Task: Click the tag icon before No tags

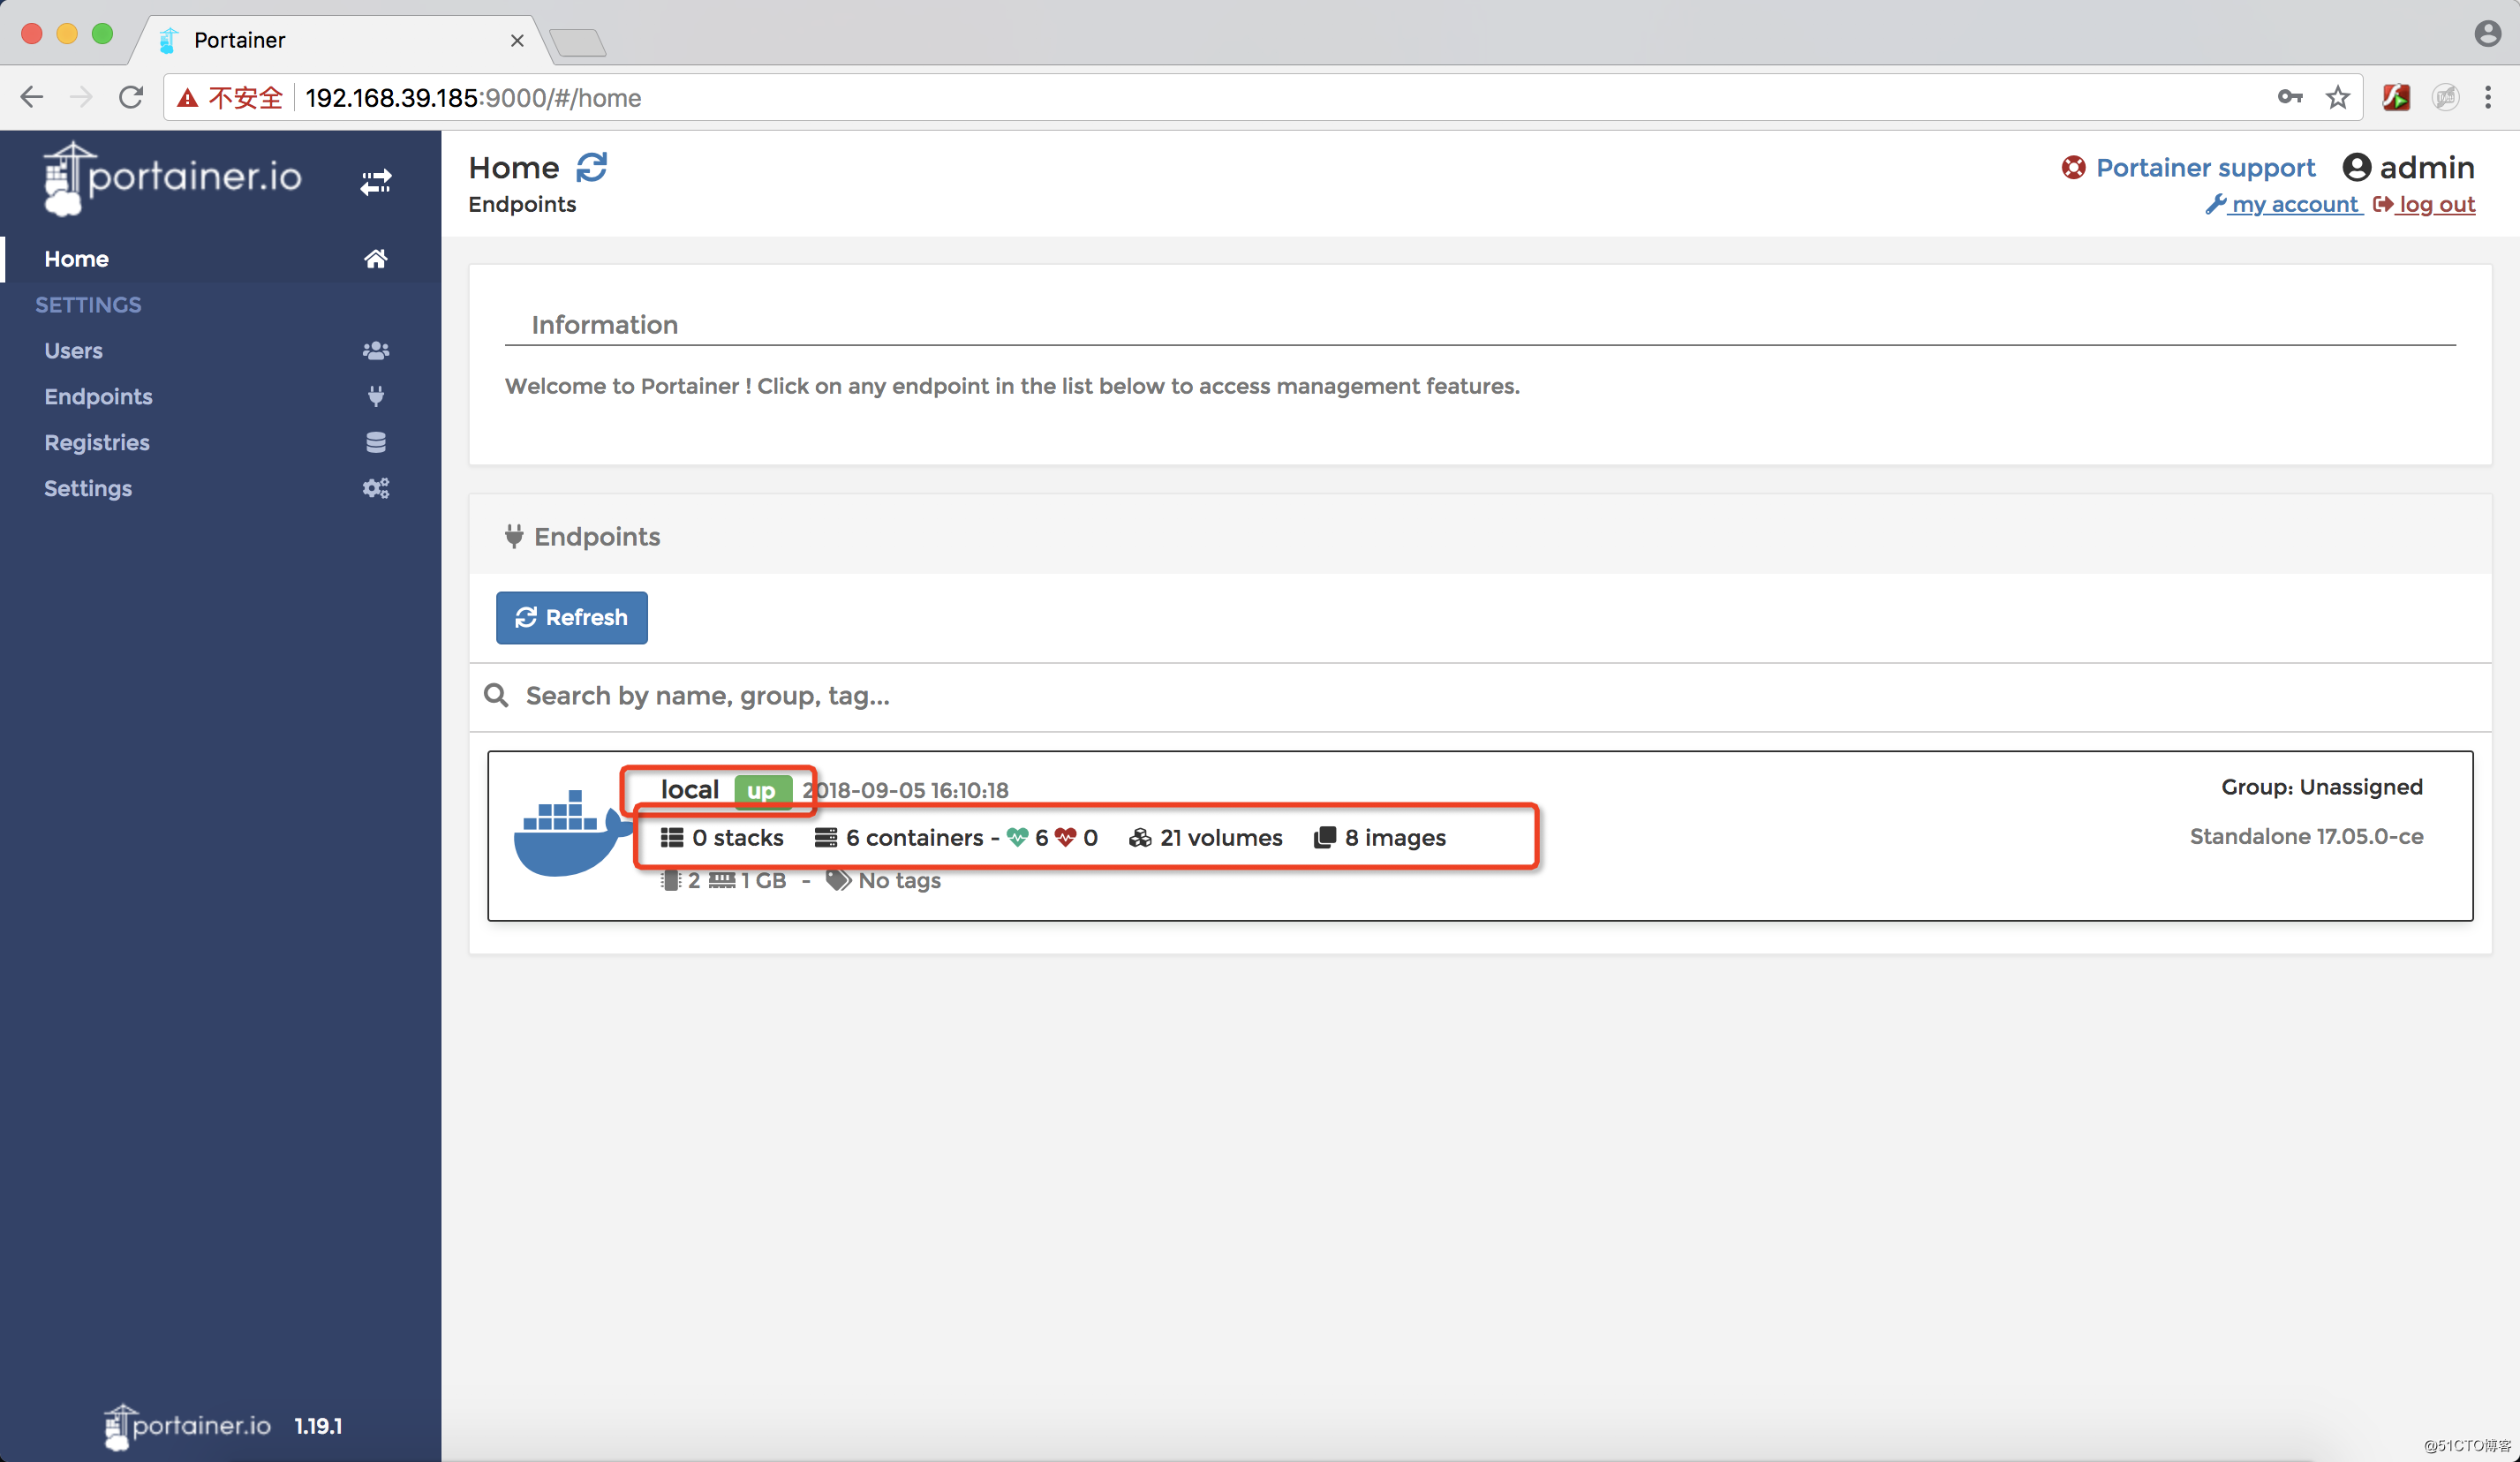Action: coord(838,881)
